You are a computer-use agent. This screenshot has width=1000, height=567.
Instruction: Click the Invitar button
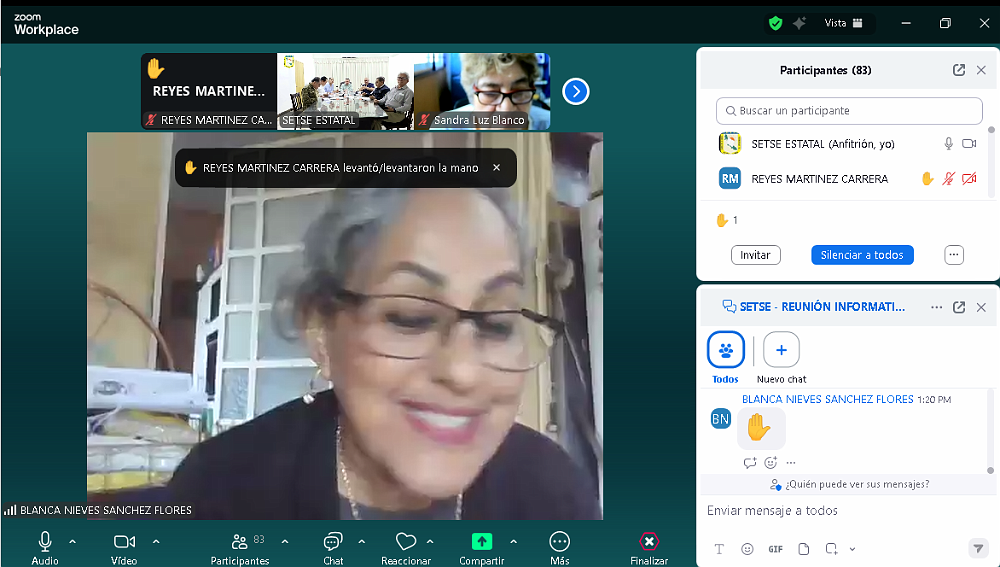tap(755, 255)
